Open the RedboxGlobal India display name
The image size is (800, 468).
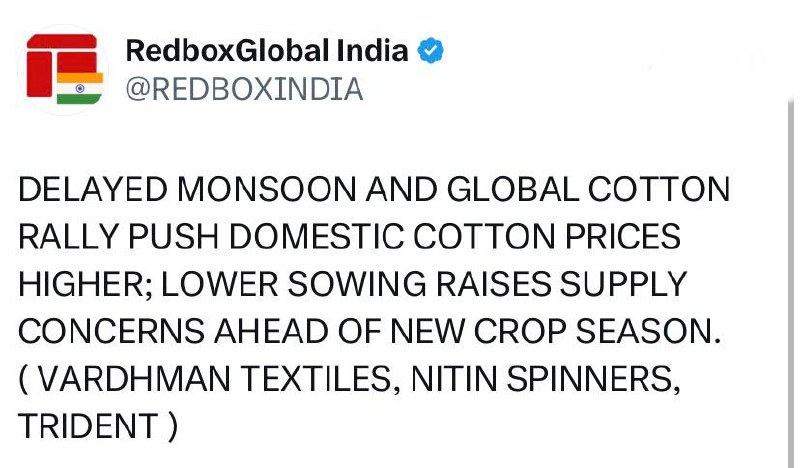(267, 51)
